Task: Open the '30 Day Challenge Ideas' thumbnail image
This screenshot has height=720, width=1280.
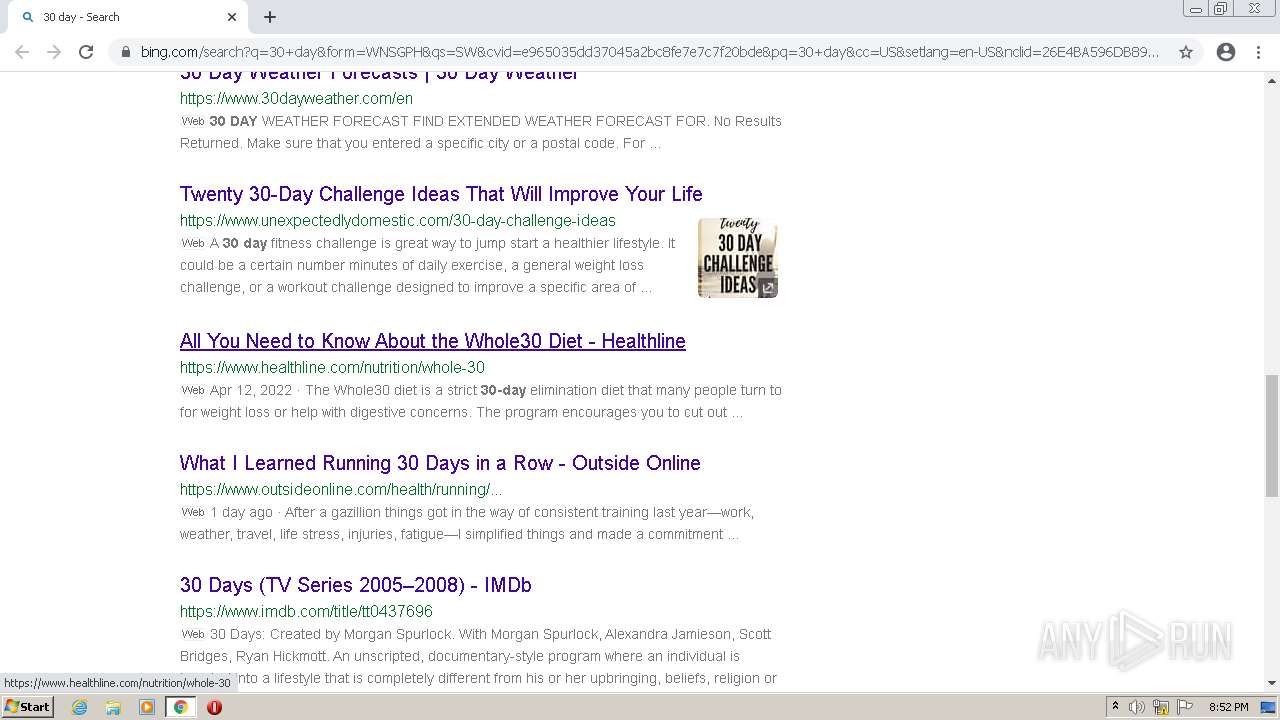Action: coord(738,258)
